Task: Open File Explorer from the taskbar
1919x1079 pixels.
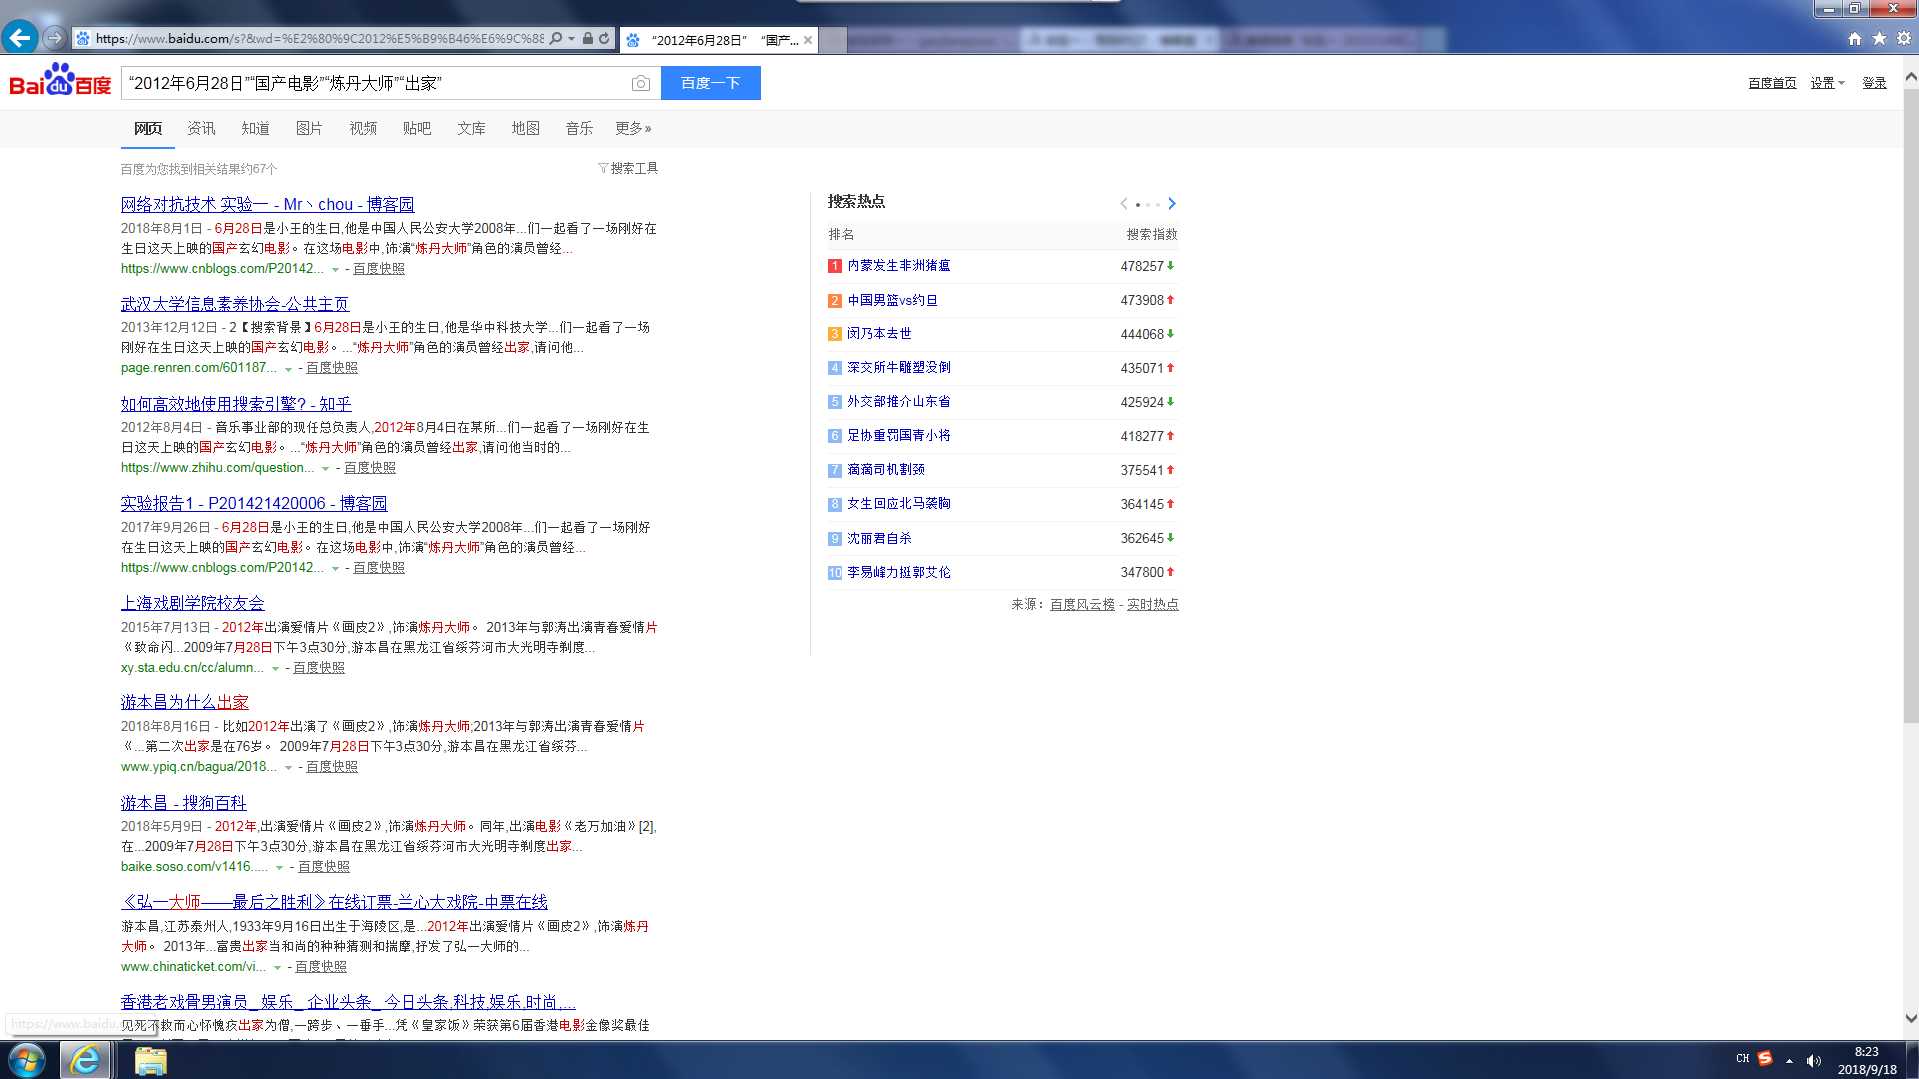Action: click(x=150, y=1060)
